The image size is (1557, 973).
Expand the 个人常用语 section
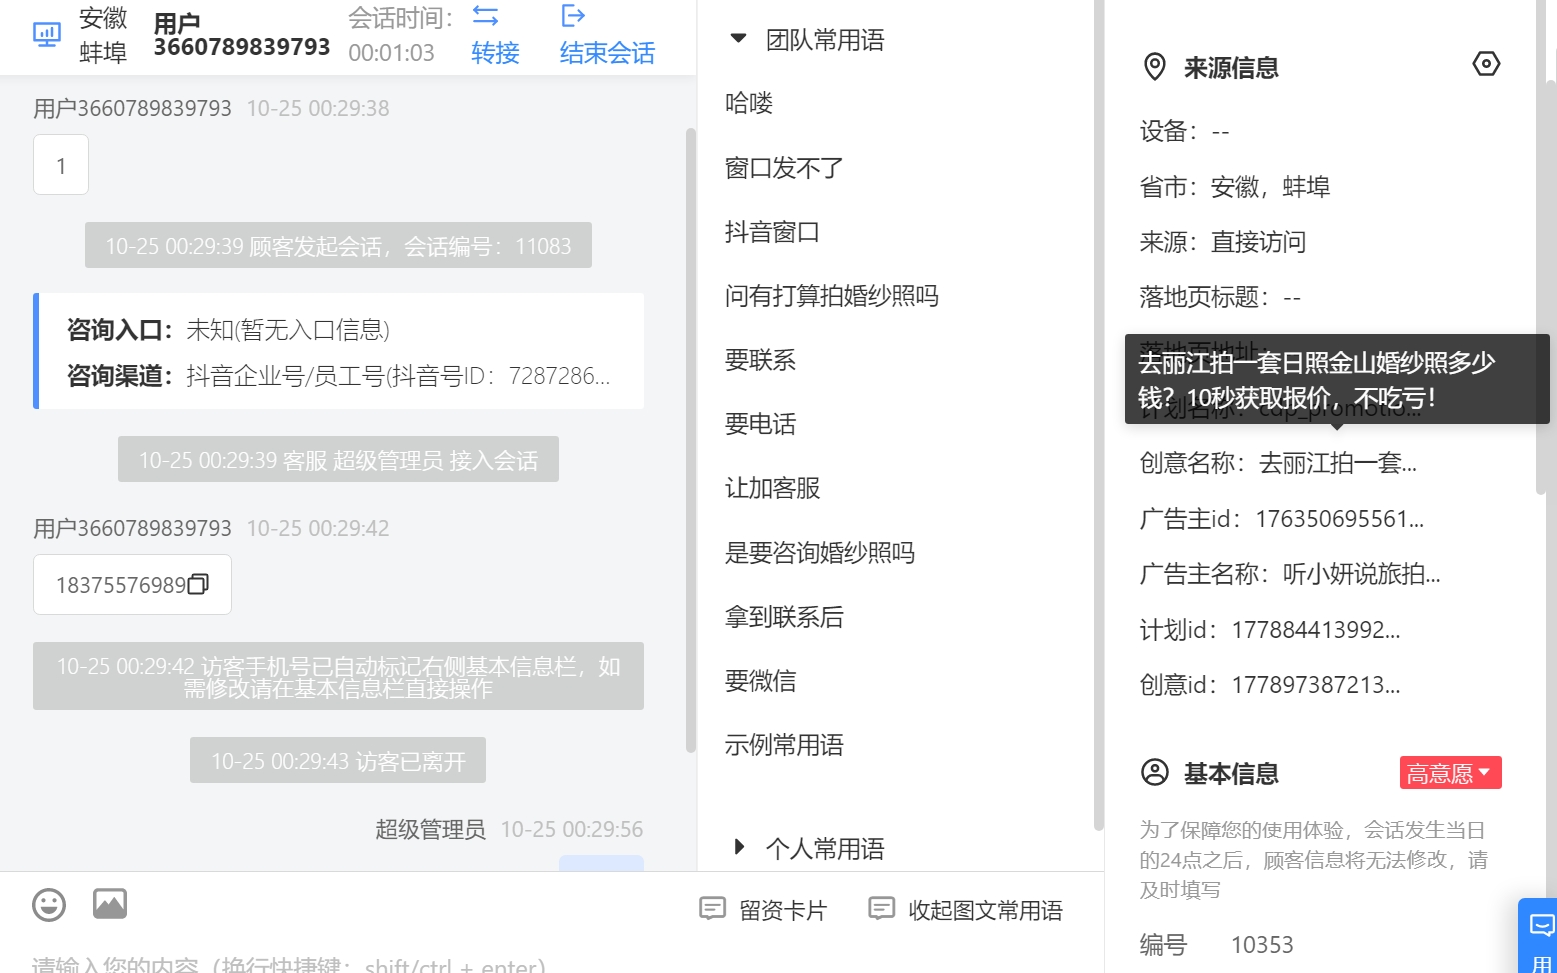point(739,847)
